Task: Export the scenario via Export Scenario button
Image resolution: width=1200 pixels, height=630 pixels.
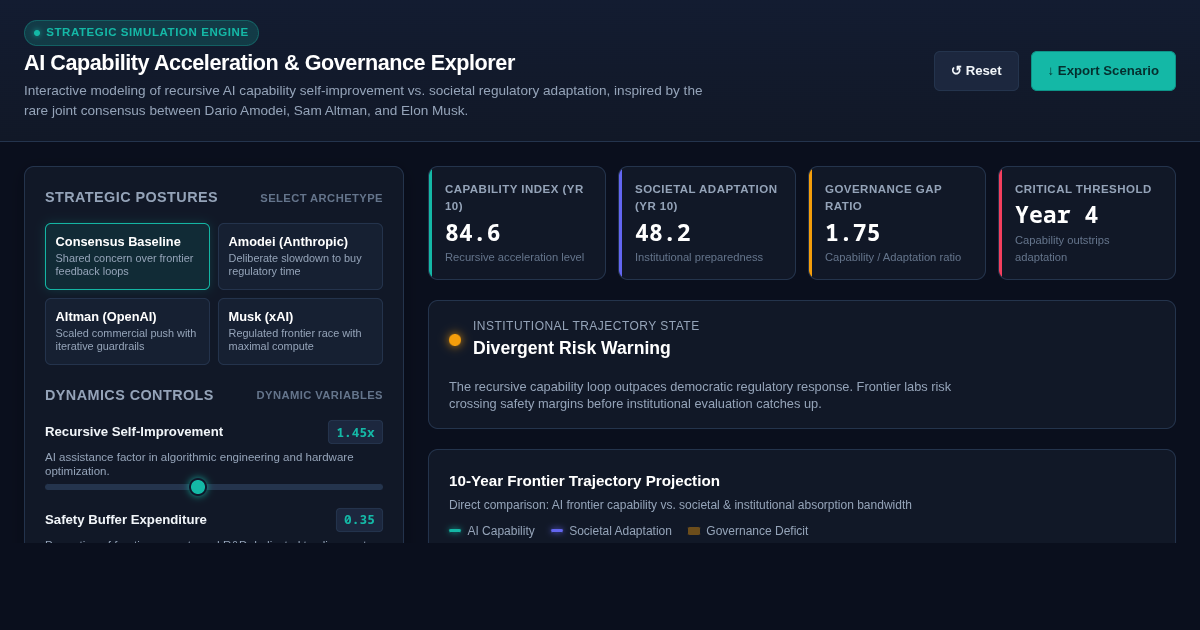Action: pos(1103,71)
